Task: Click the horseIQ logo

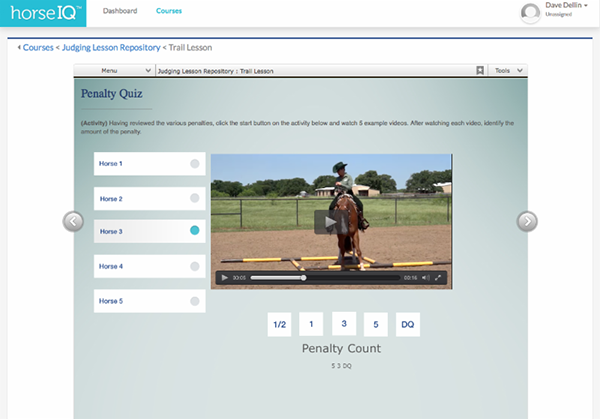Action: 43,13
